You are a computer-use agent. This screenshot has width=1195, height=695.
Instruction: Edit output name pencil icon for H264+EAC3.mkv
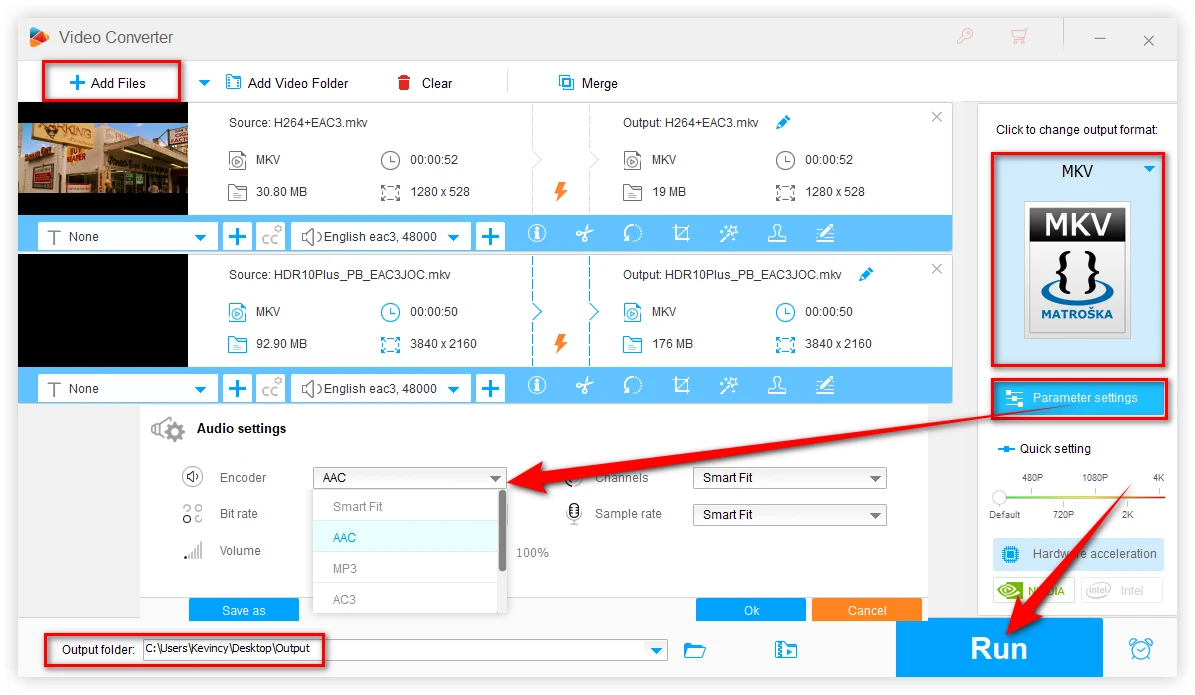(783, 122)
